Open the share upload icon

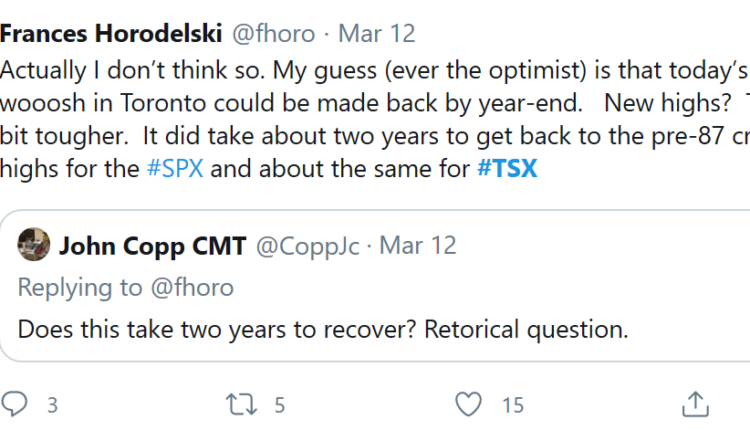point(695,404)
